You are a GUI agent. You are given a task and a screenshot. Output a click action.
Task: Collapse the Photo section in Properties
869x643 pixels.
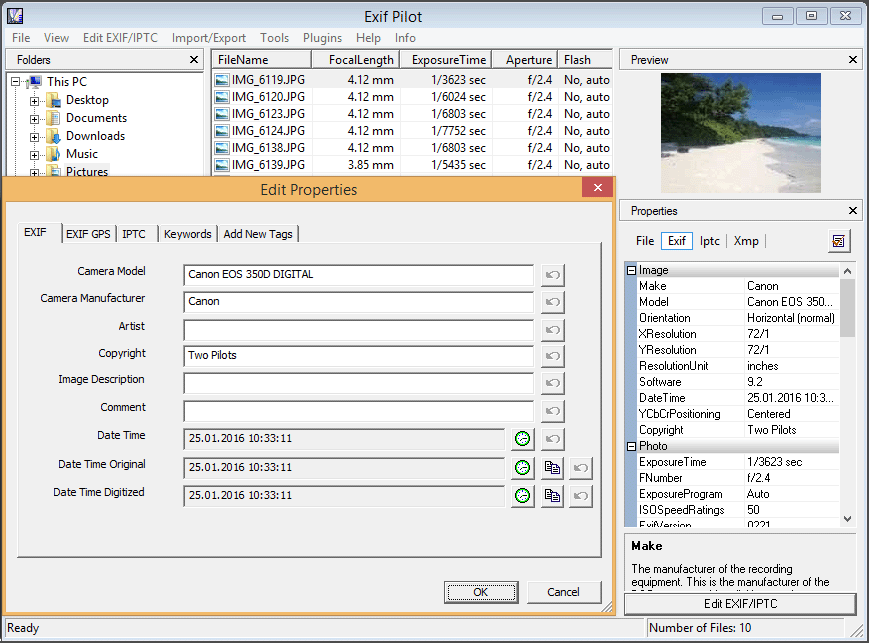tap(632, 444)
